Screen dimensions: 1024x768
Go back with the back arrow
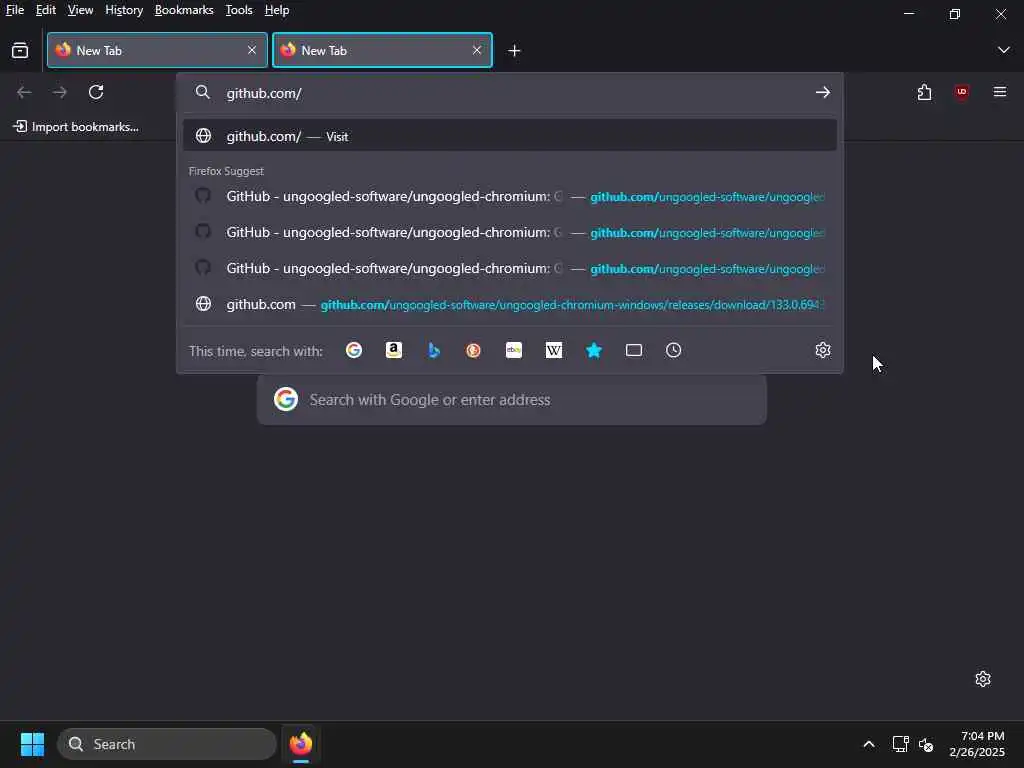24,92
